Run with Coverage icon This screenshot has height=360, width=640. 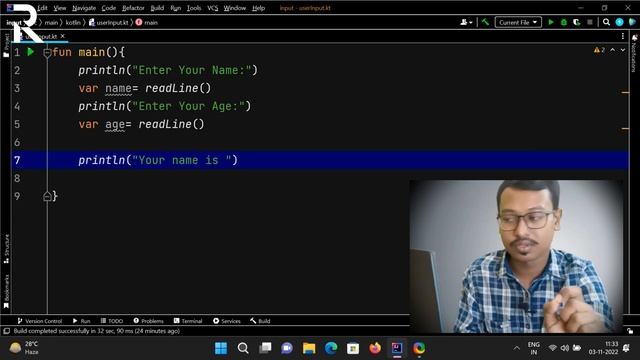coord(577,22)
